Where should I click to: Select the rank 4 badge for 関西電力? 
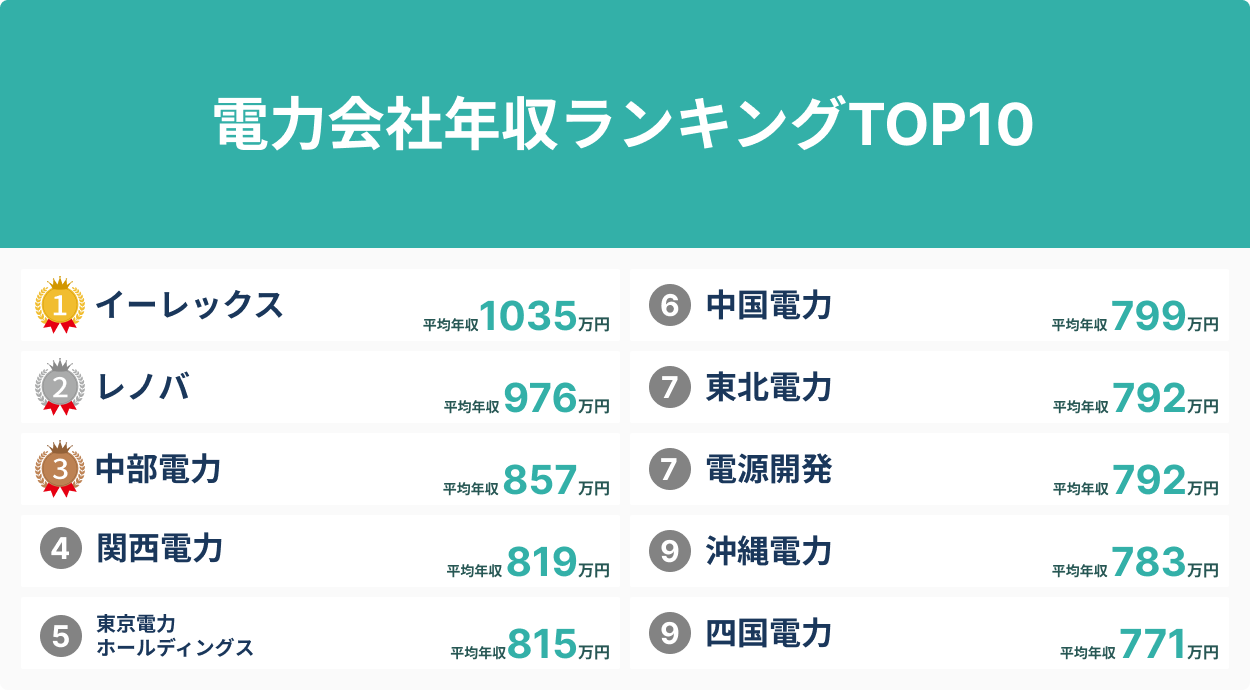(60, 550)
